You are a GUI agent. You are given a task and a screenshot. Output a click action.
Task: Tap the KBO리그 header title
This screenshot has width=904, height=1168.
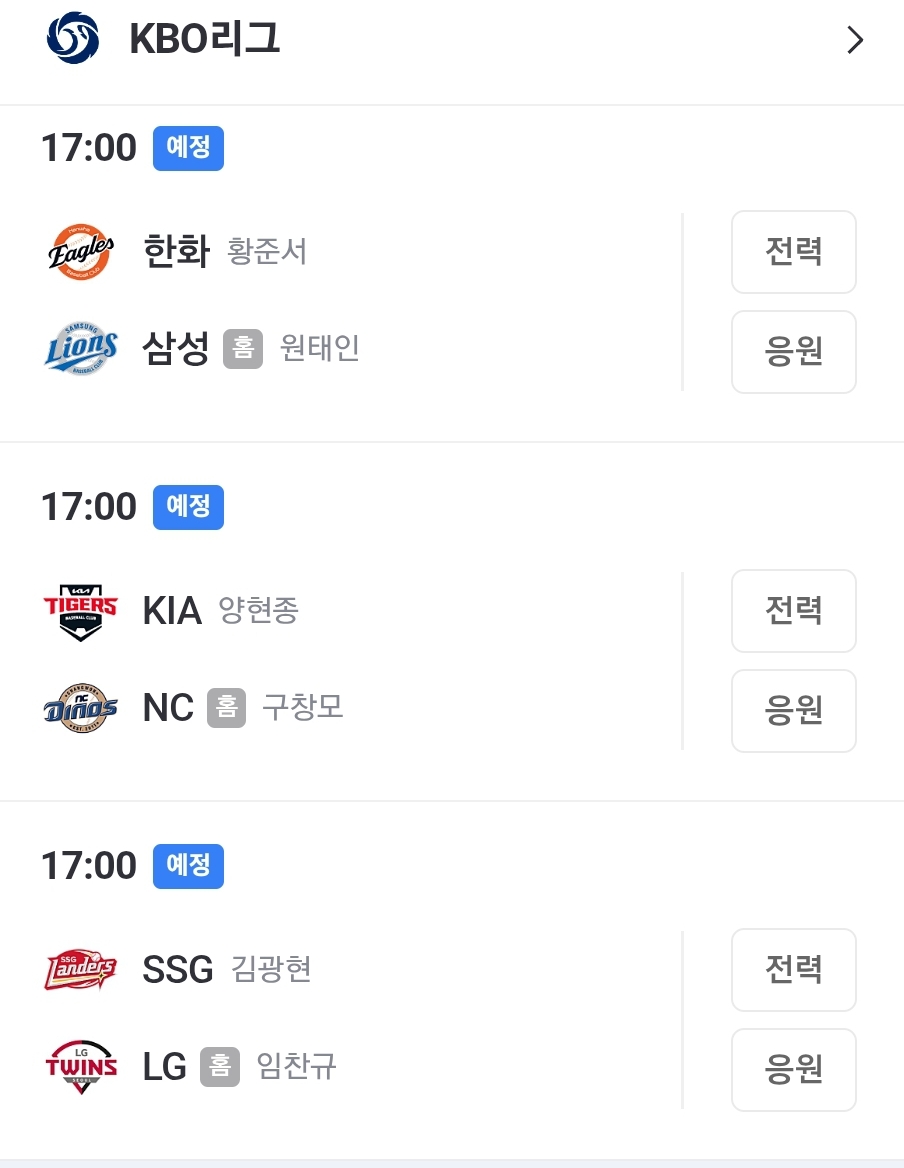tap(204, 40)
